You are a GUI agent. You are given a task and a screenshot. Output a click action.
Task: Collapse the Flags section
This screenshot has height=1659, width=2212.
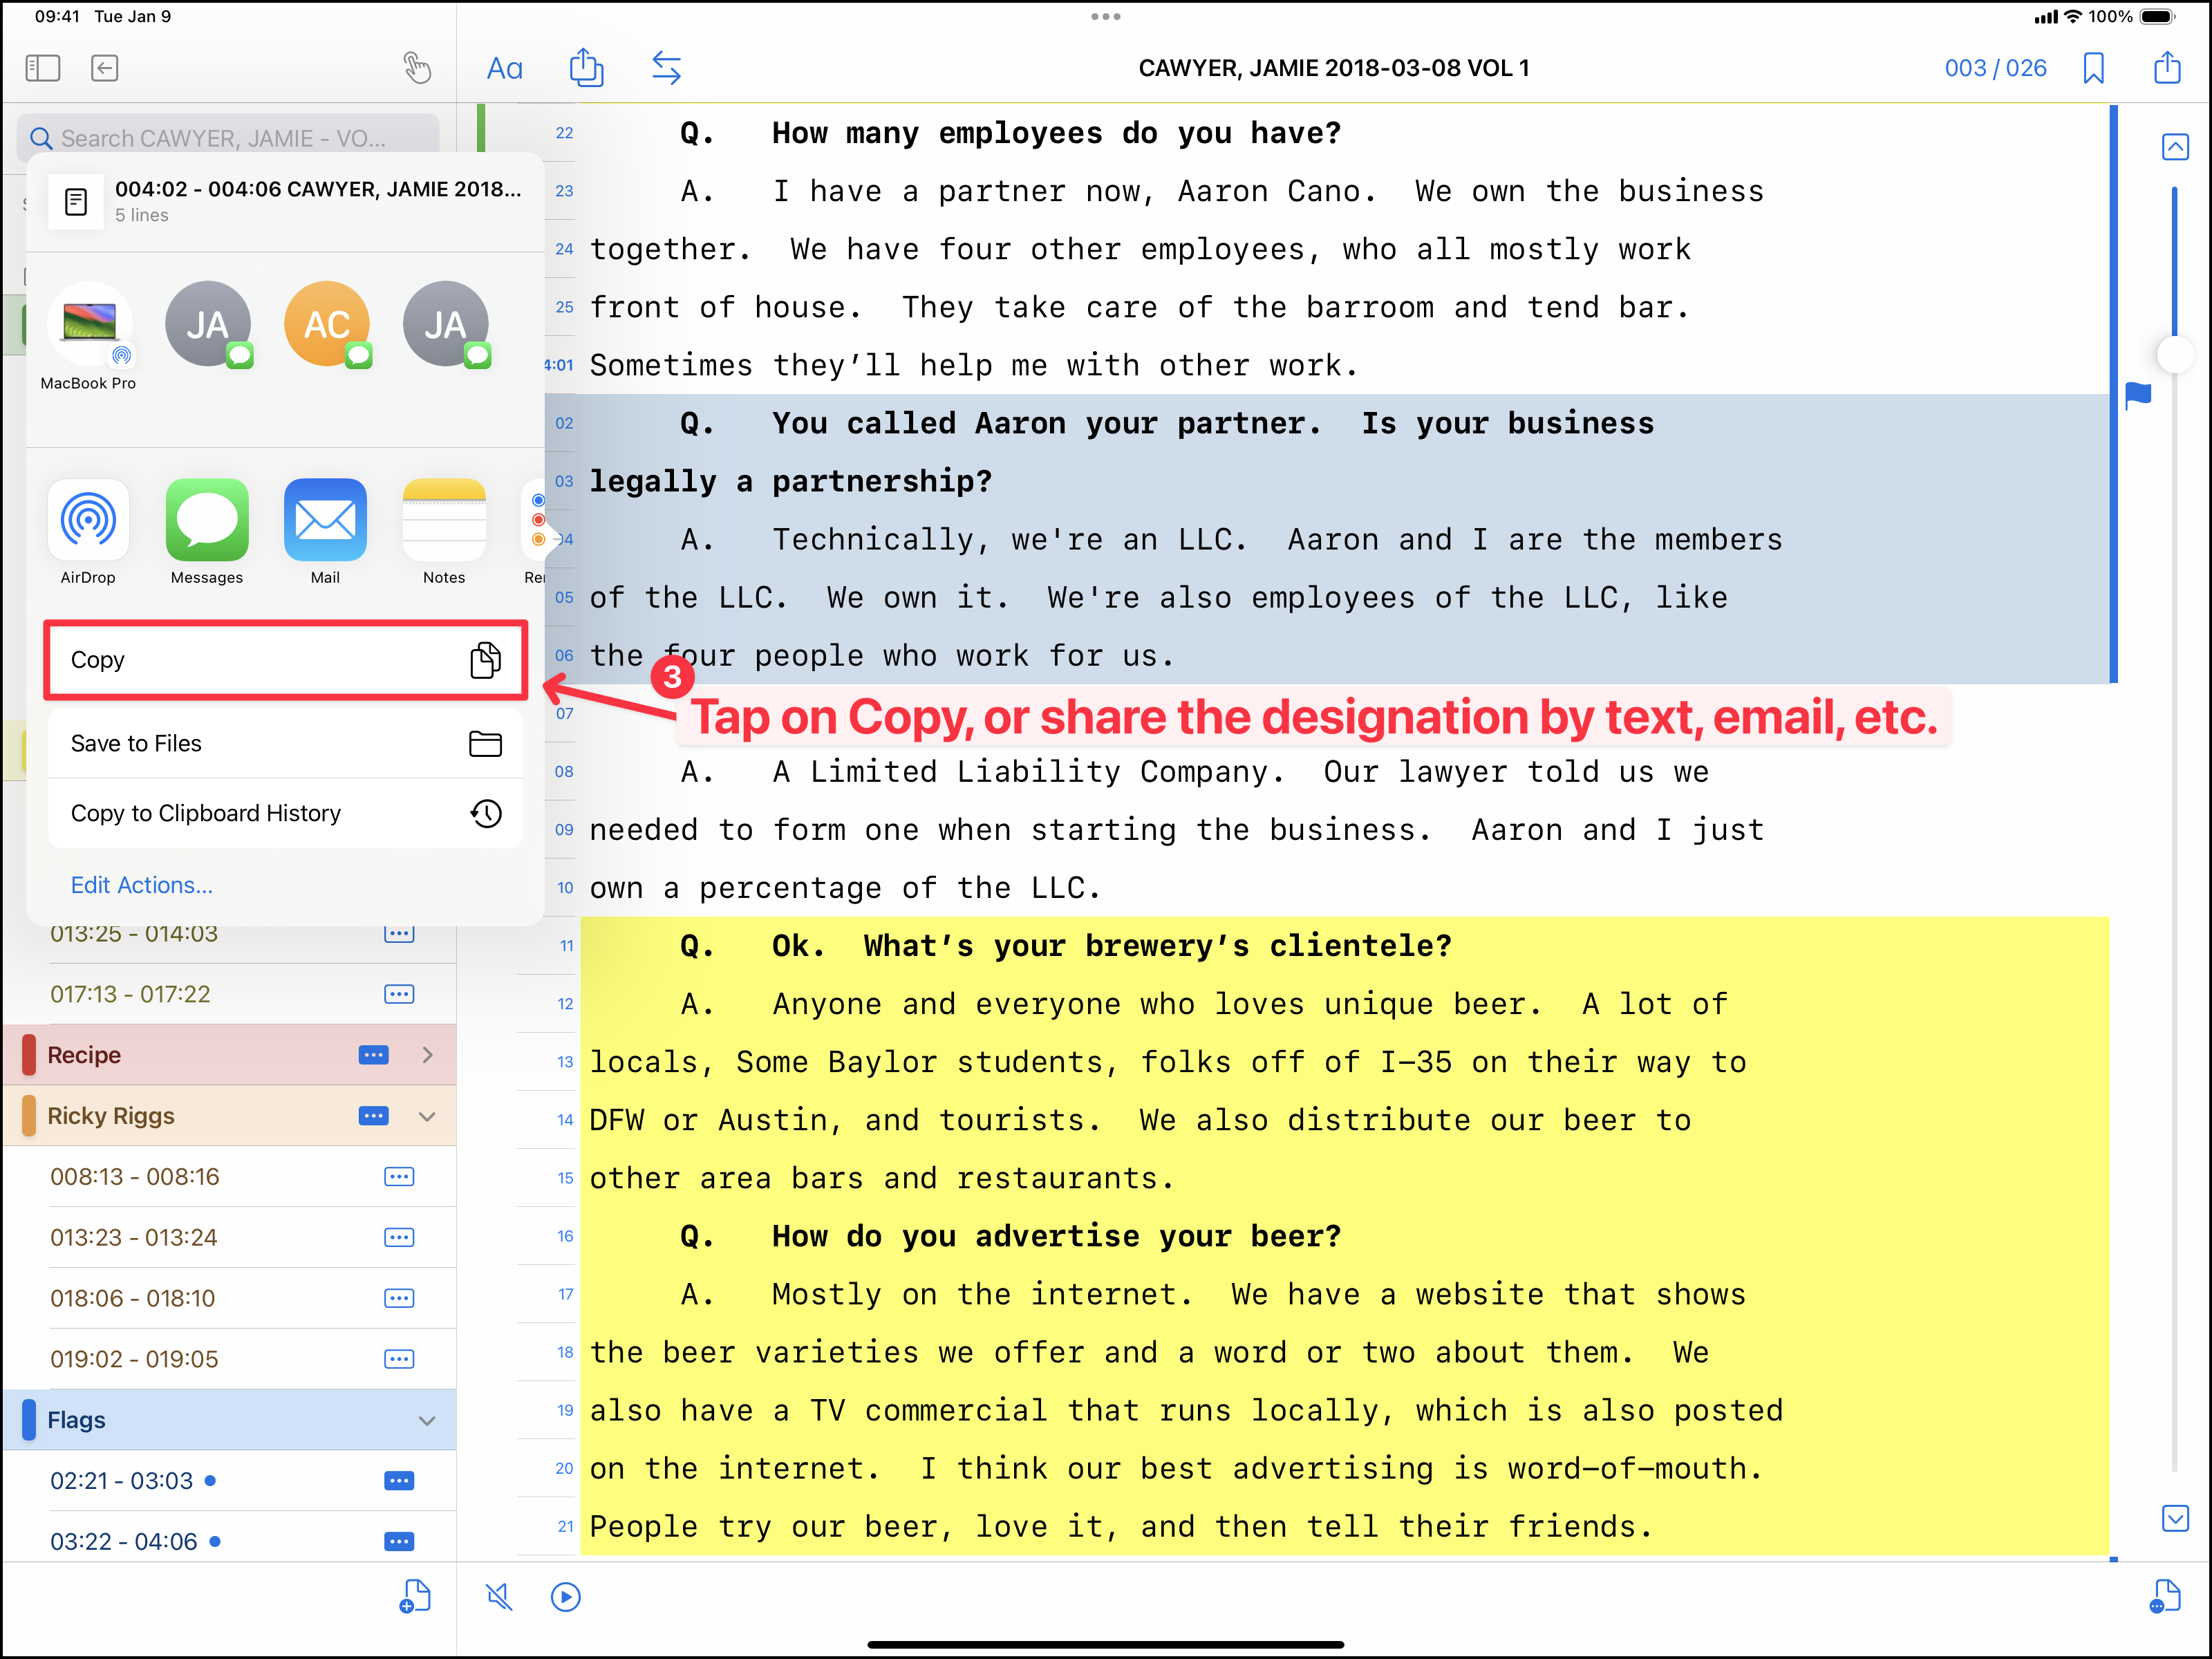pyautogui.click(x=427, y=1420)
